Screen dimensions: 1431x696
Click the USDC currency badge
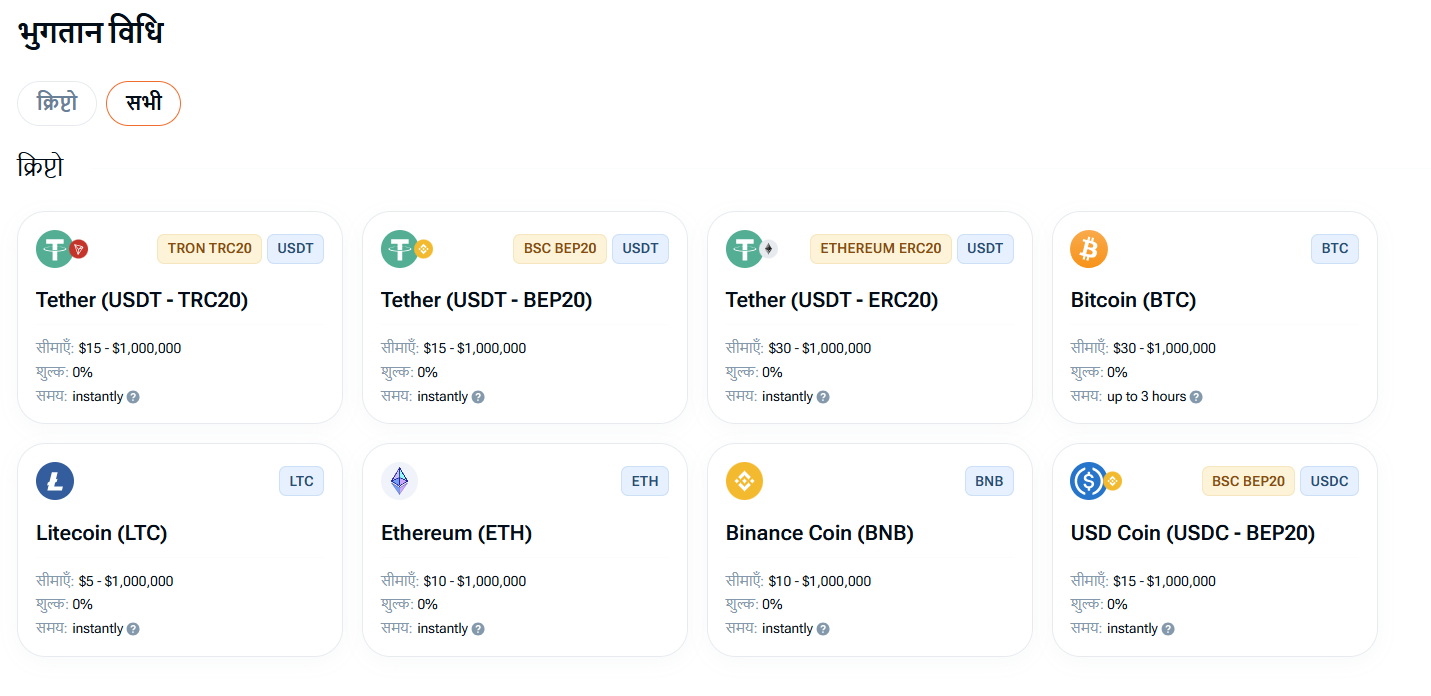[1329, 481]
